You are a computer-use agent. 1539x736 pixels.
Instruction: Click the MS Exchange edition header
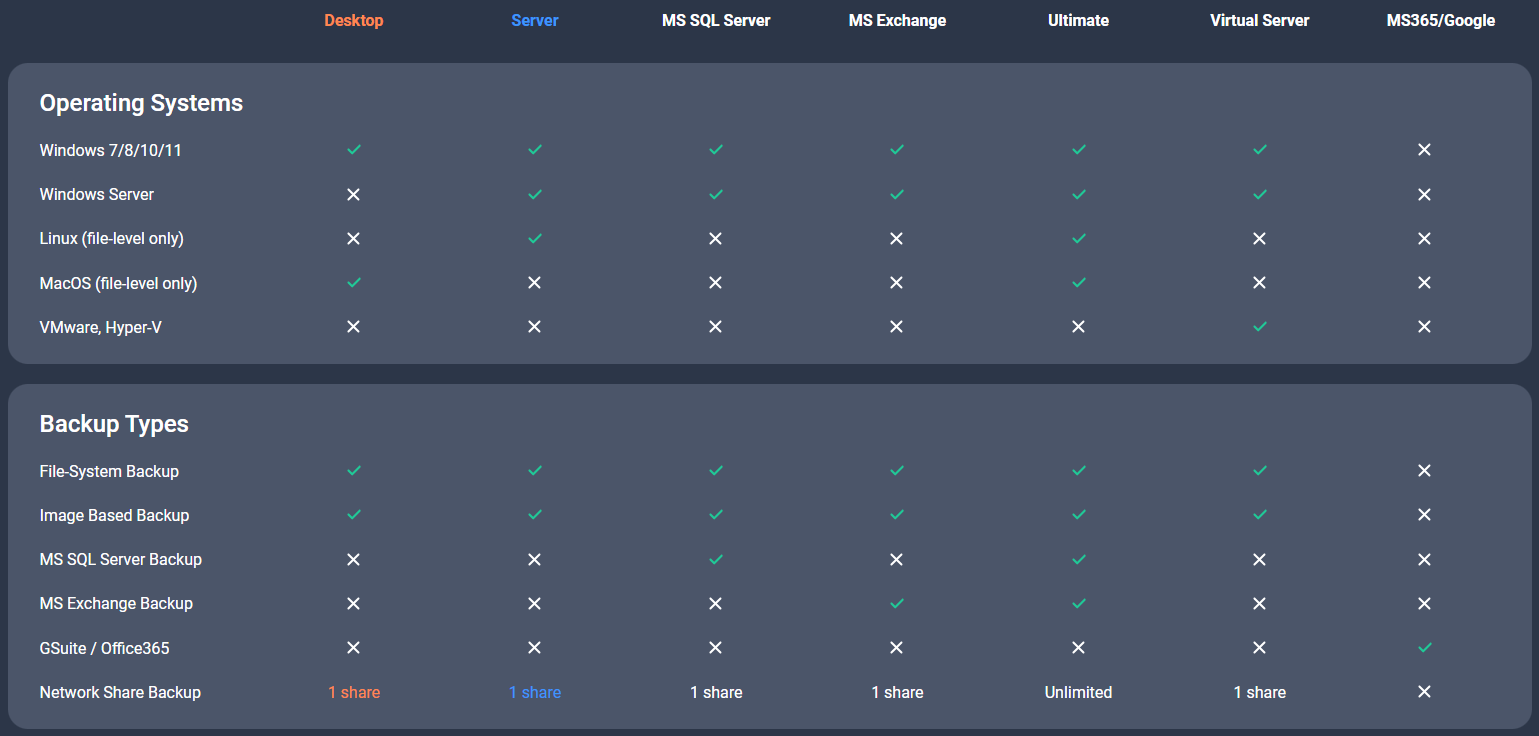click(x=897, y=20)
